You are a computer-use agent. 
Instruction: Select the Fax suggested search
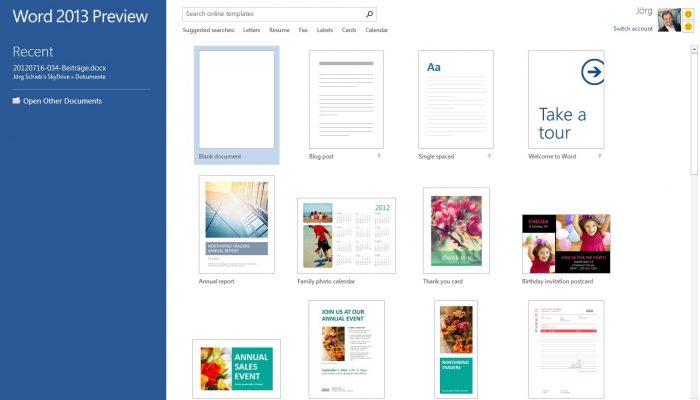(x=303, y=30)
